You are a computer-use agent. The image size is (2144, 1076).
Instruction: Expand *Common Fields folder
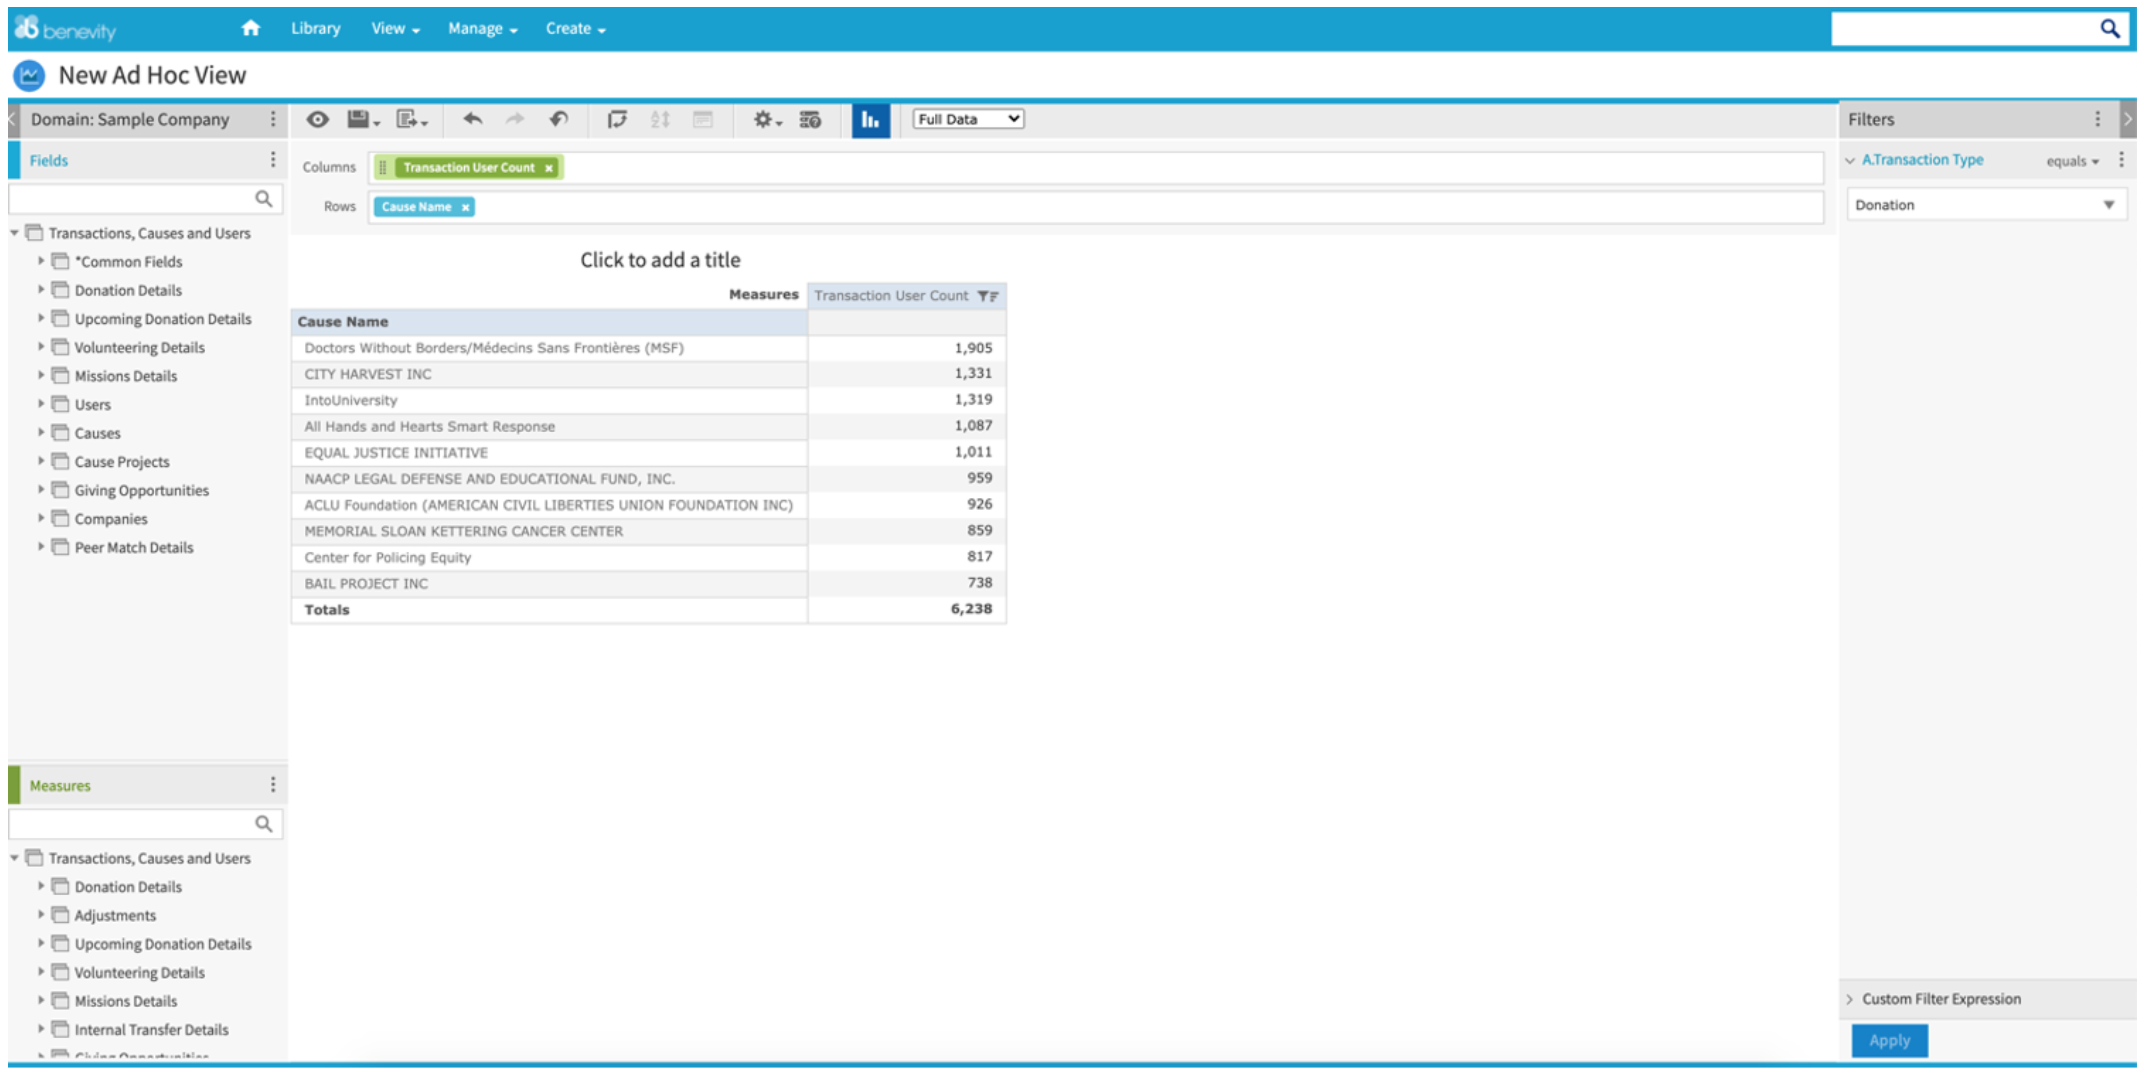41,261
